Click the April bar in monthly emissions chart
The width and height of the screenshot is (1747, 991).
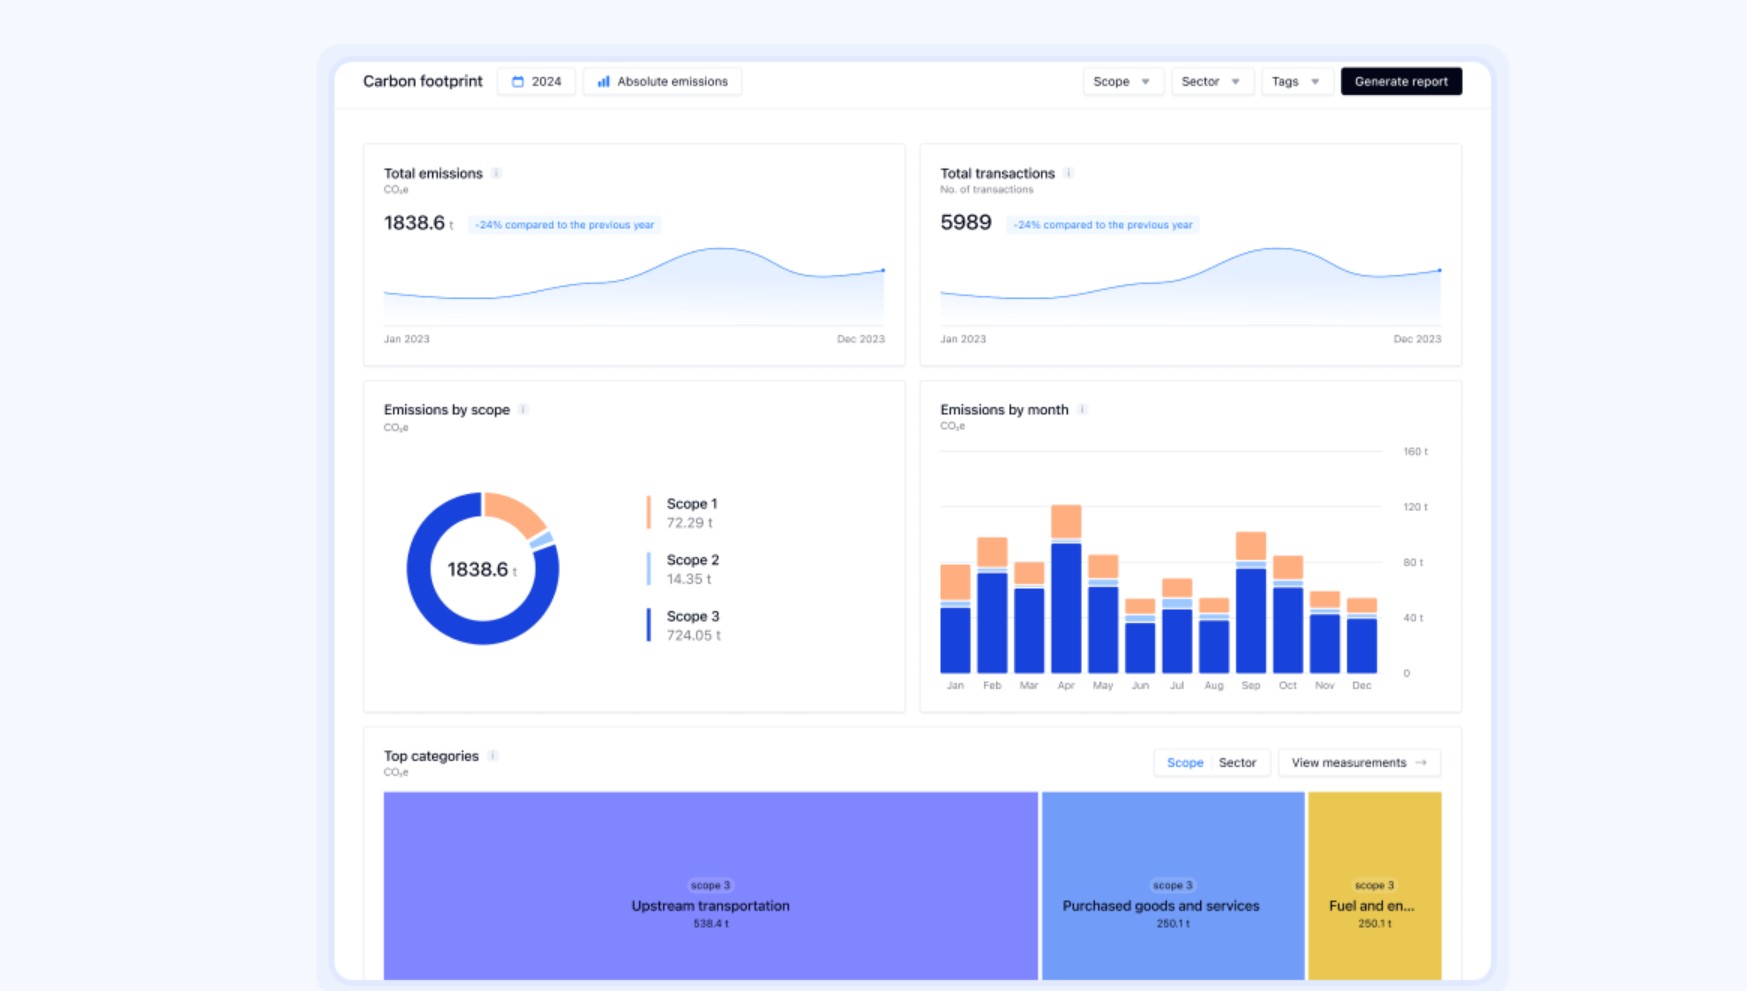[1066, 600]
